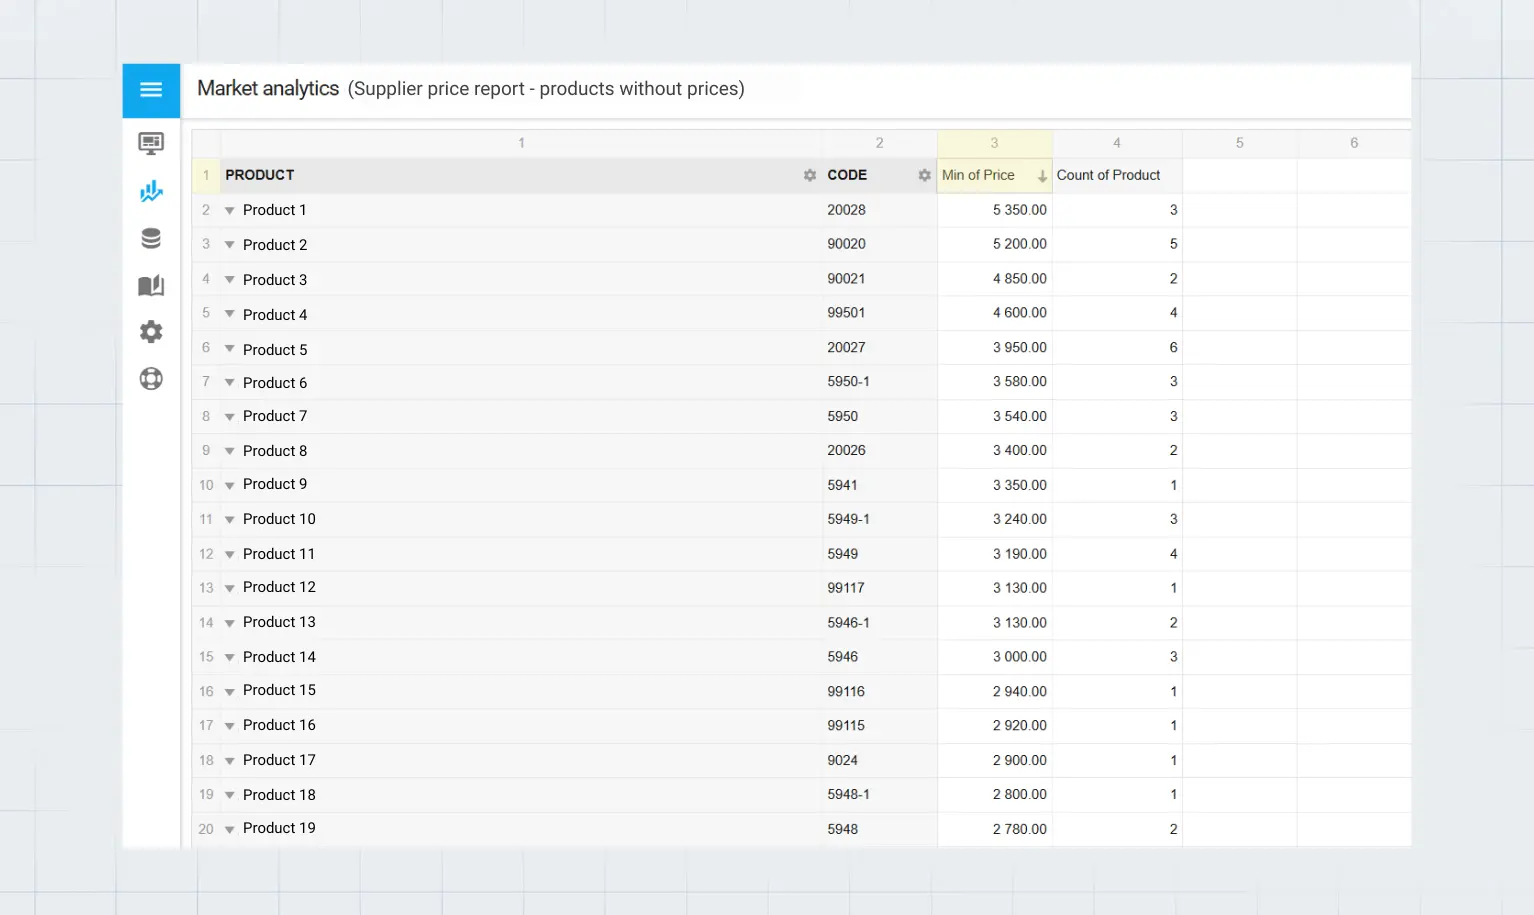Toggle descending sort on Min of Price
The width and height of the screenshot is (1534, 915).
coord(1042,175)
